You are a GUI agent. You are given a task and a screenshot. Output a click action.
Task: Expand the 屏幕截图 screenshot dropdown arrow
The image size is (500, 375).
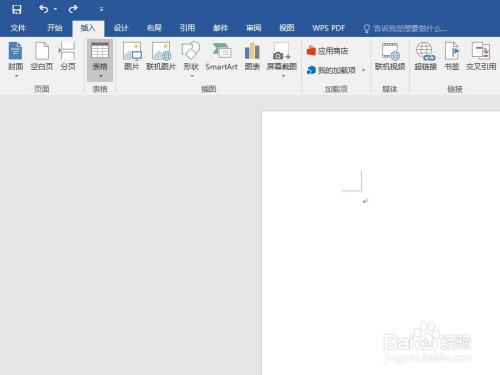click(283, 76)
